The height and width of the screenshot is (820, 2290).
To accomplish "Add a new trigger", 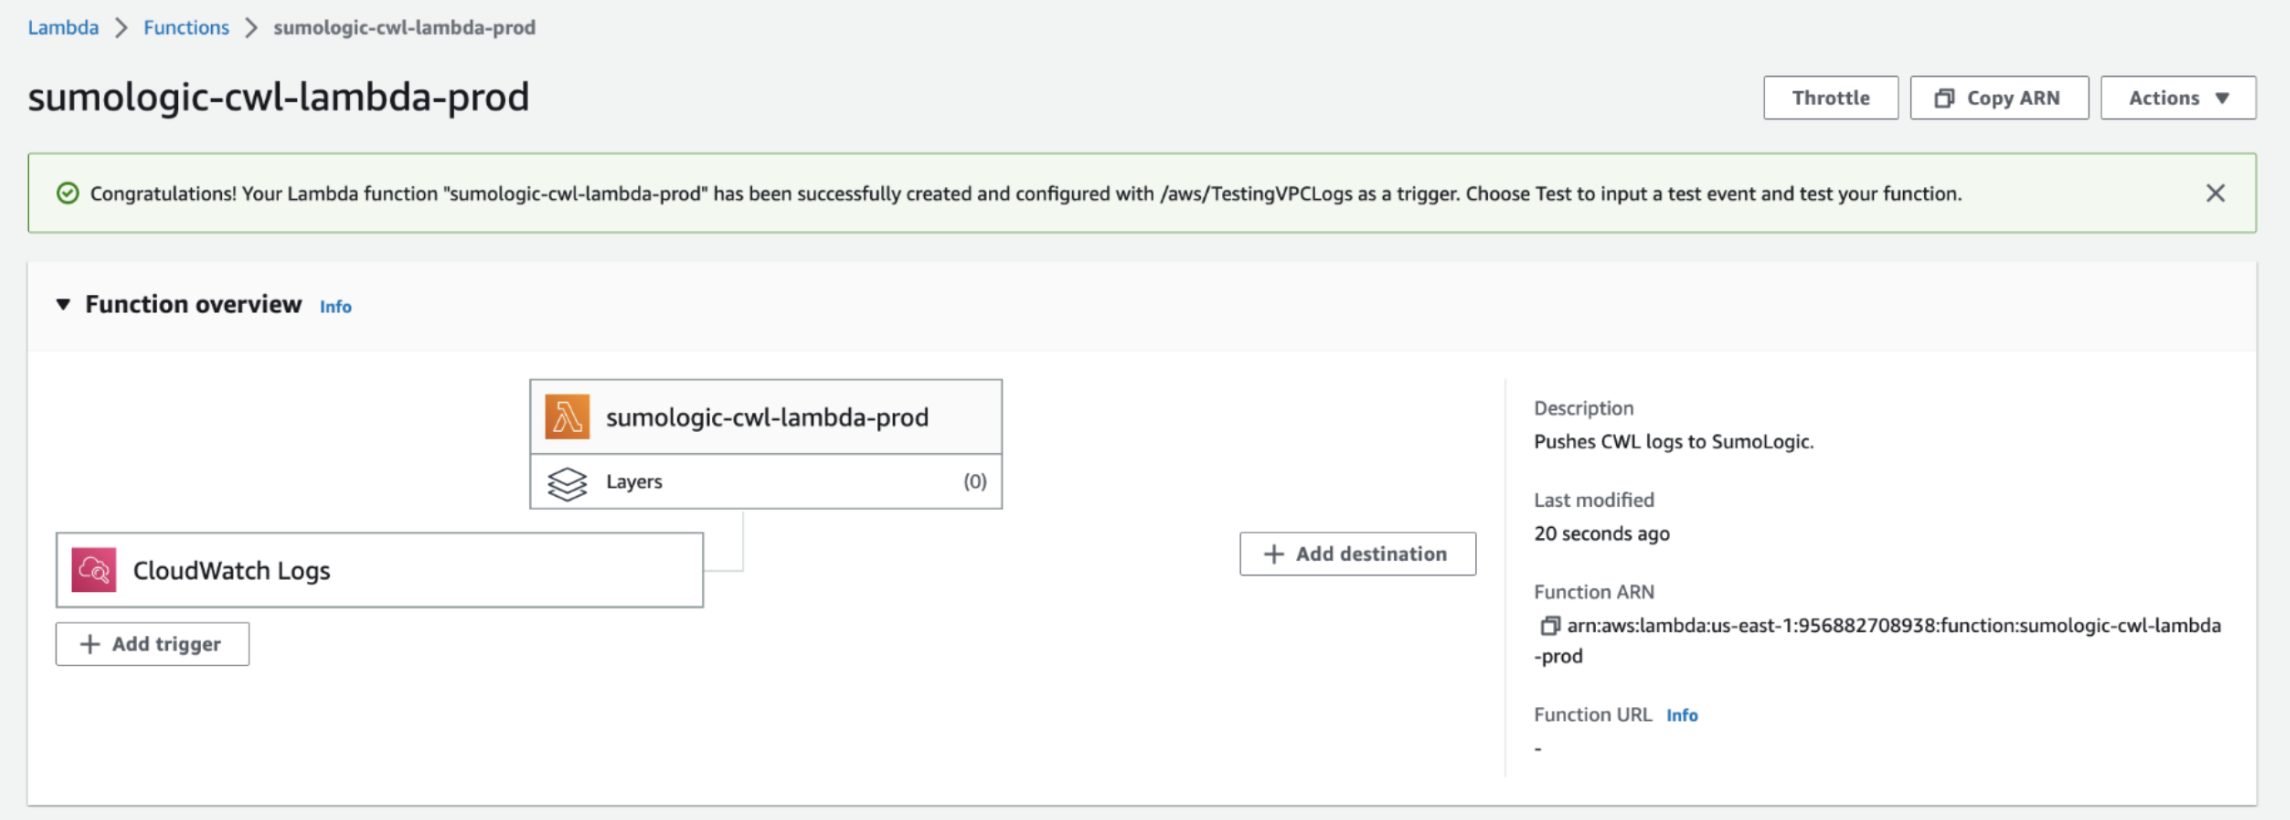I will pos(152,644).
